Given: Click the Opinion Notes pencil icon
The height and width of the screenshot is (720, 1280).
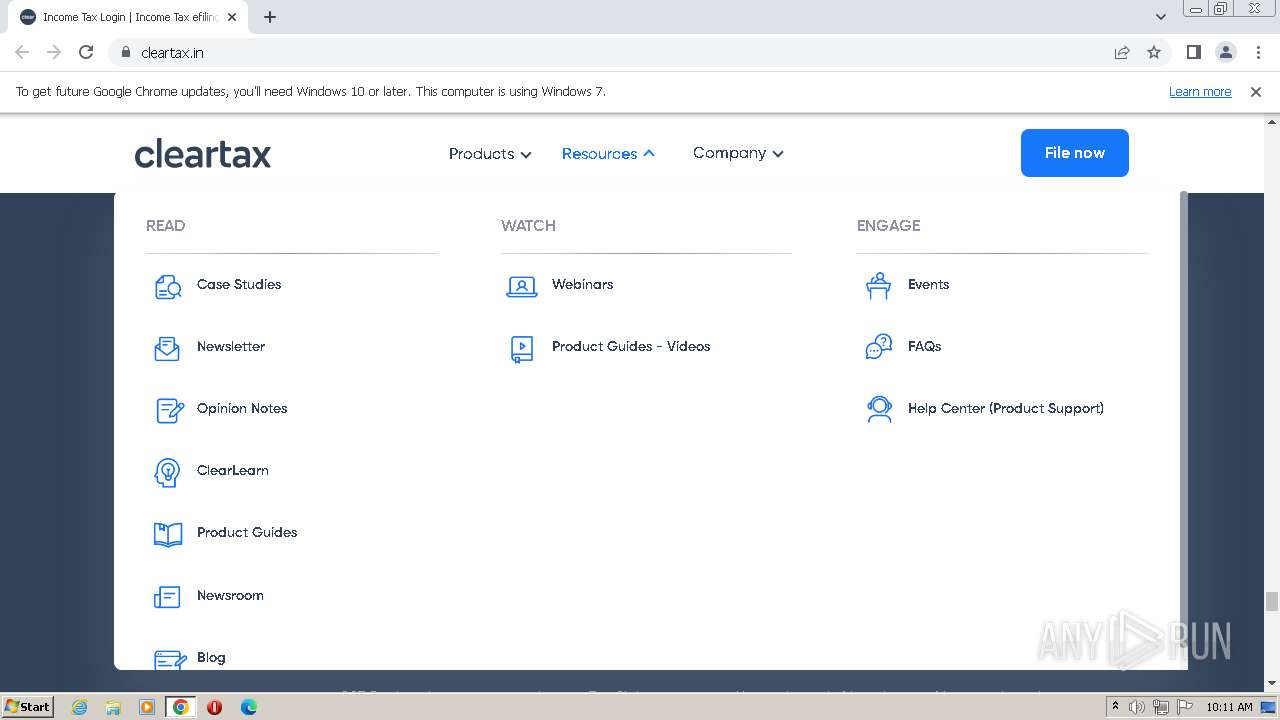Looking at the screenshot, I should point(170,410).
